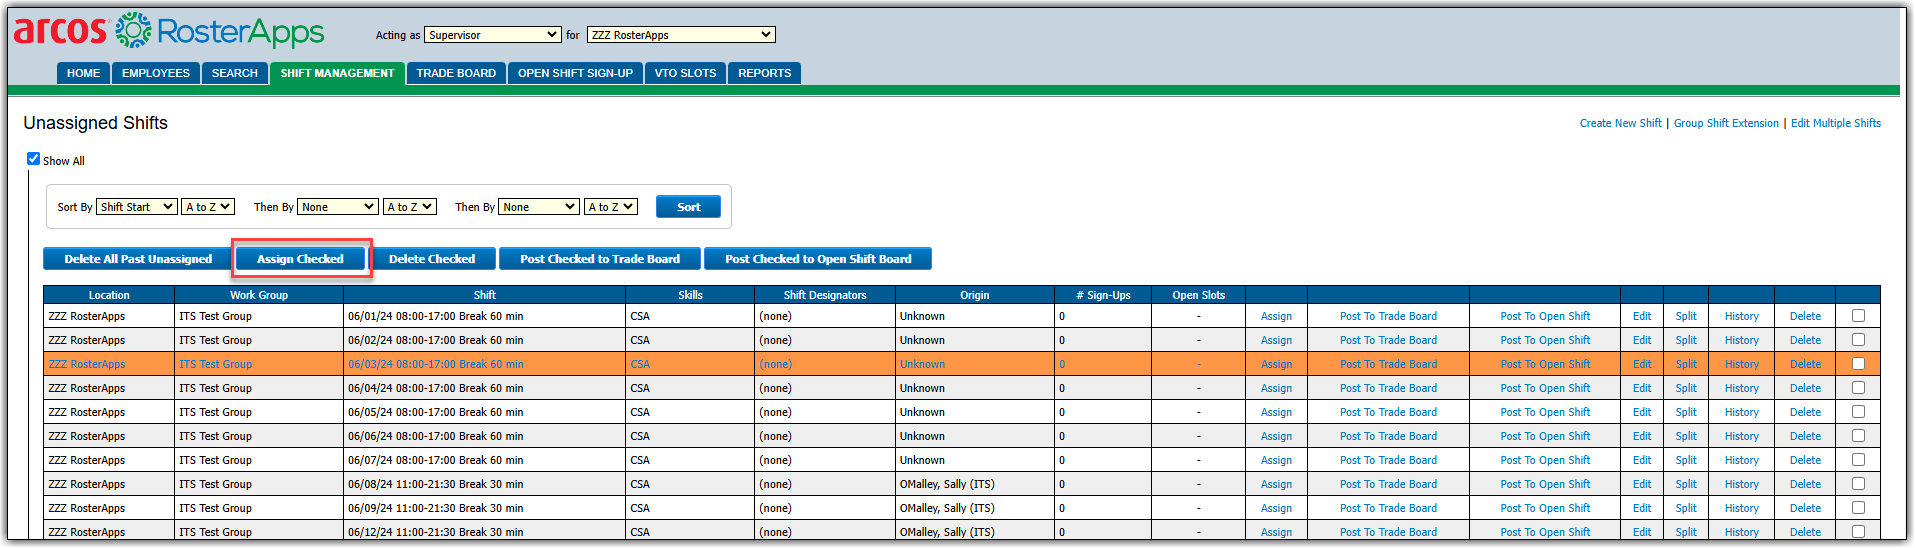Open the Reports tab
Screen dimensions: 1915x548
pyautogui.click(x=764, y=73)
